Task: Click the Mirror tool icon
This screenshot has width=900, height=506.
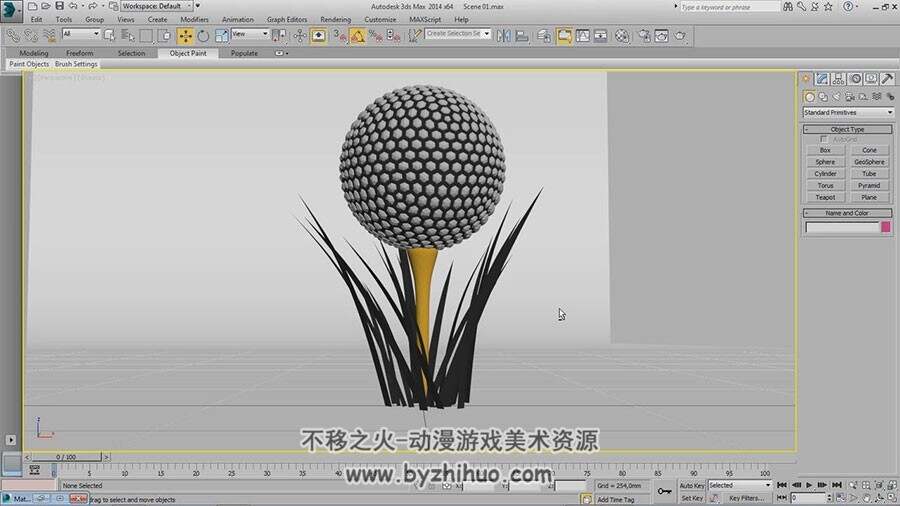Action: 503,36
